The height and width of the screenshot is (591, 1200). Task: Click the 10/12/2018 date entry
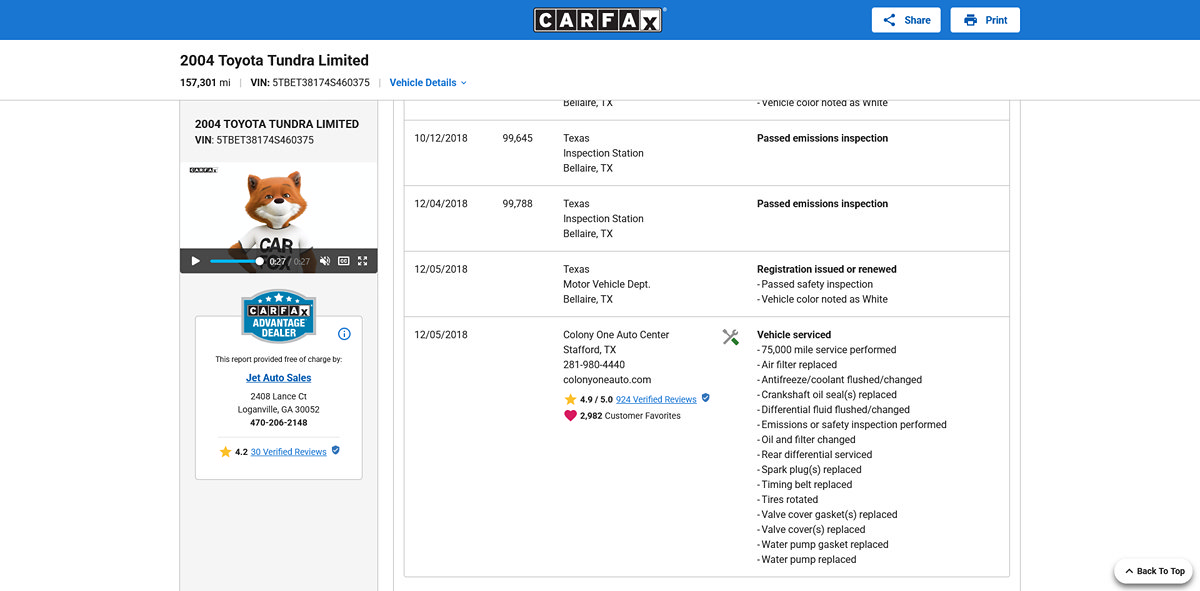click(x=441, y=139)
